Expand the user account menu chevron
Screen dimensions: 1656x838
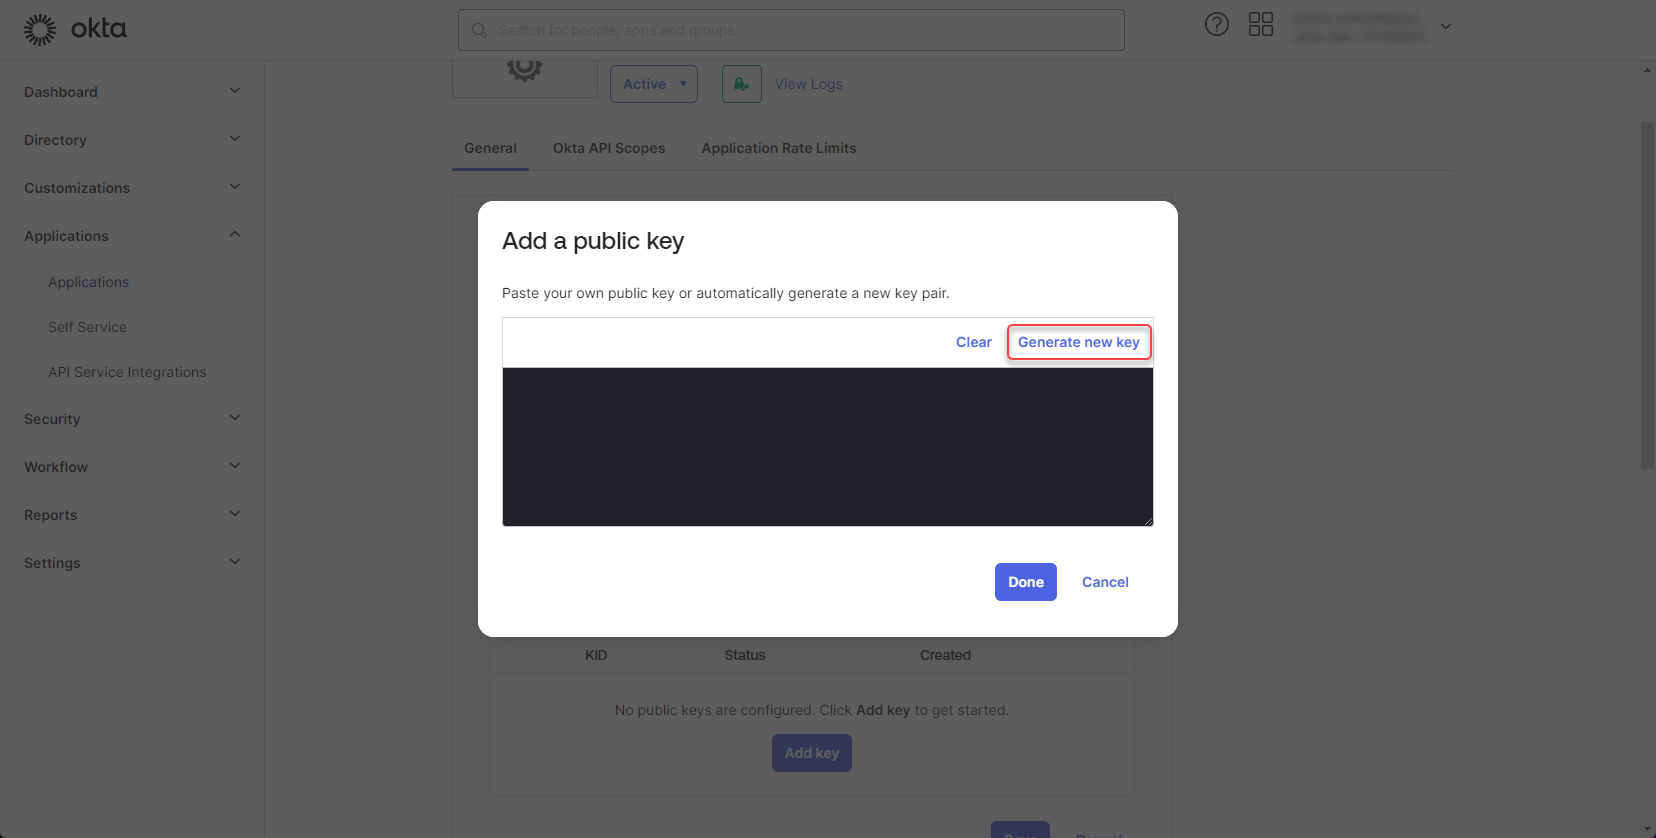pos(1445,26)
